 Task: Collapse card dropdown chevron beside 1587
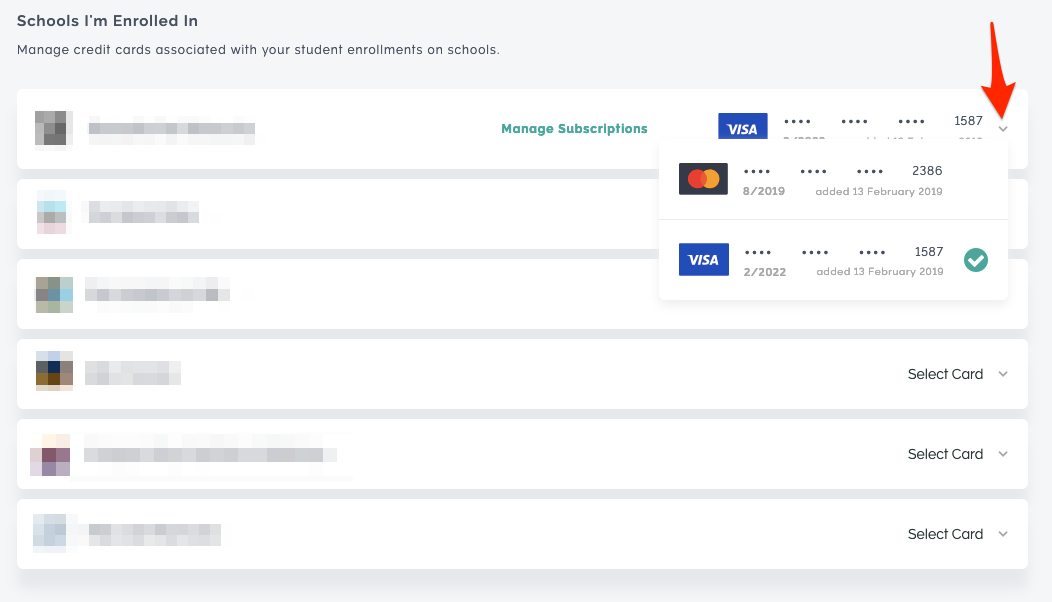1003,129
